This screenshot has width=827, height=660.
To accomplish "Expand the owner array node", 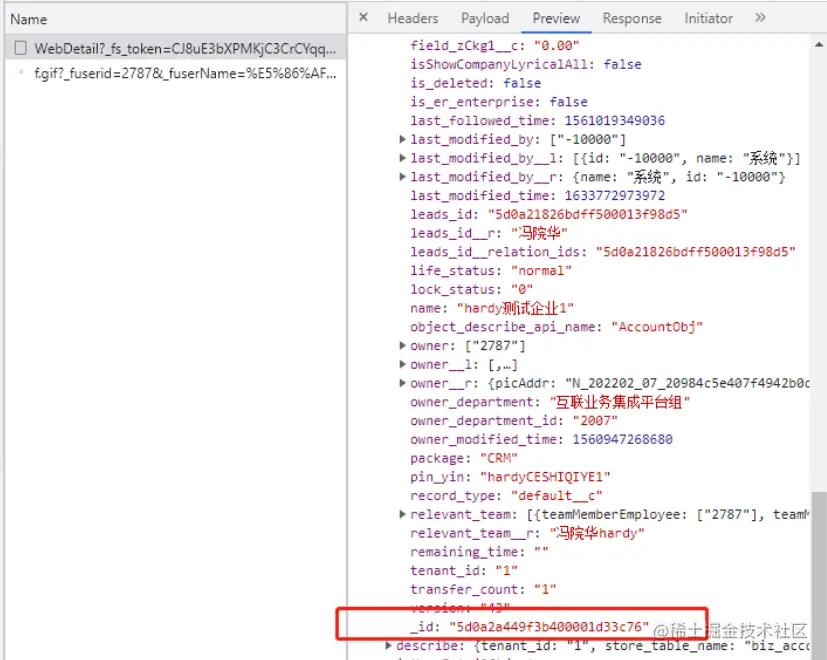I will [x=402, y=346].
